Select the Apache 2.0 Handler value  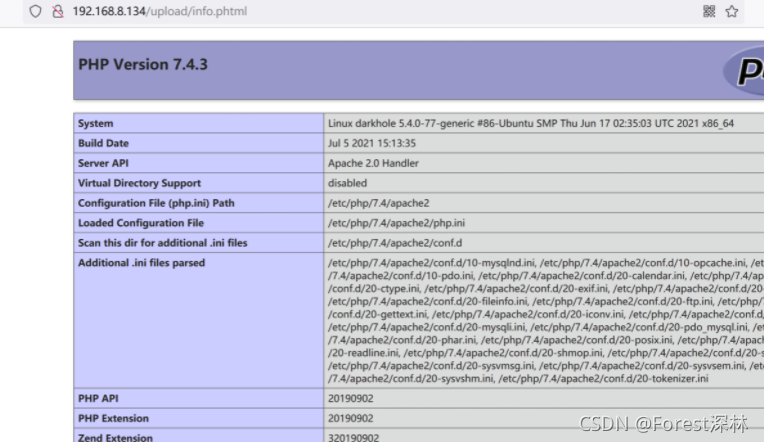tap(373, 163)
